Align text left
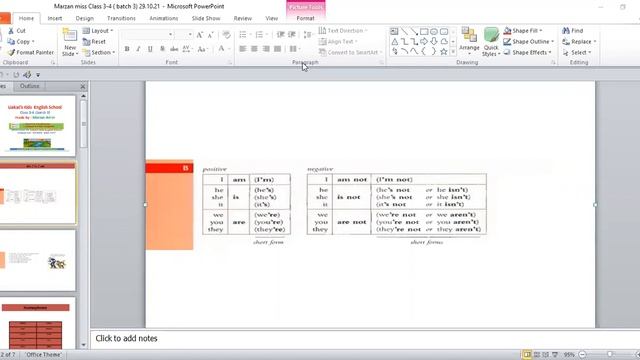 tap(242, 49)
